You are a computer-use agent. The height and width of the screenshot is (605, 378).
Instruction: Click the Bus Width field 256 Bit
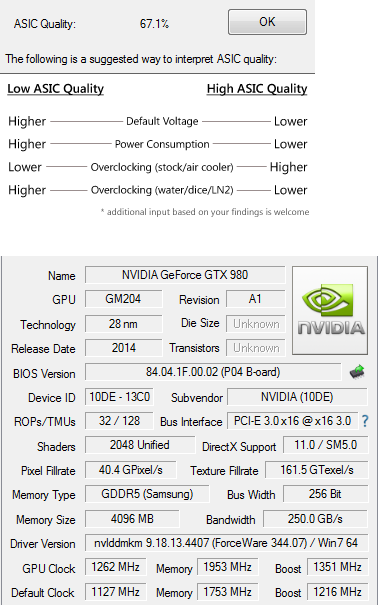coord(326,494)
